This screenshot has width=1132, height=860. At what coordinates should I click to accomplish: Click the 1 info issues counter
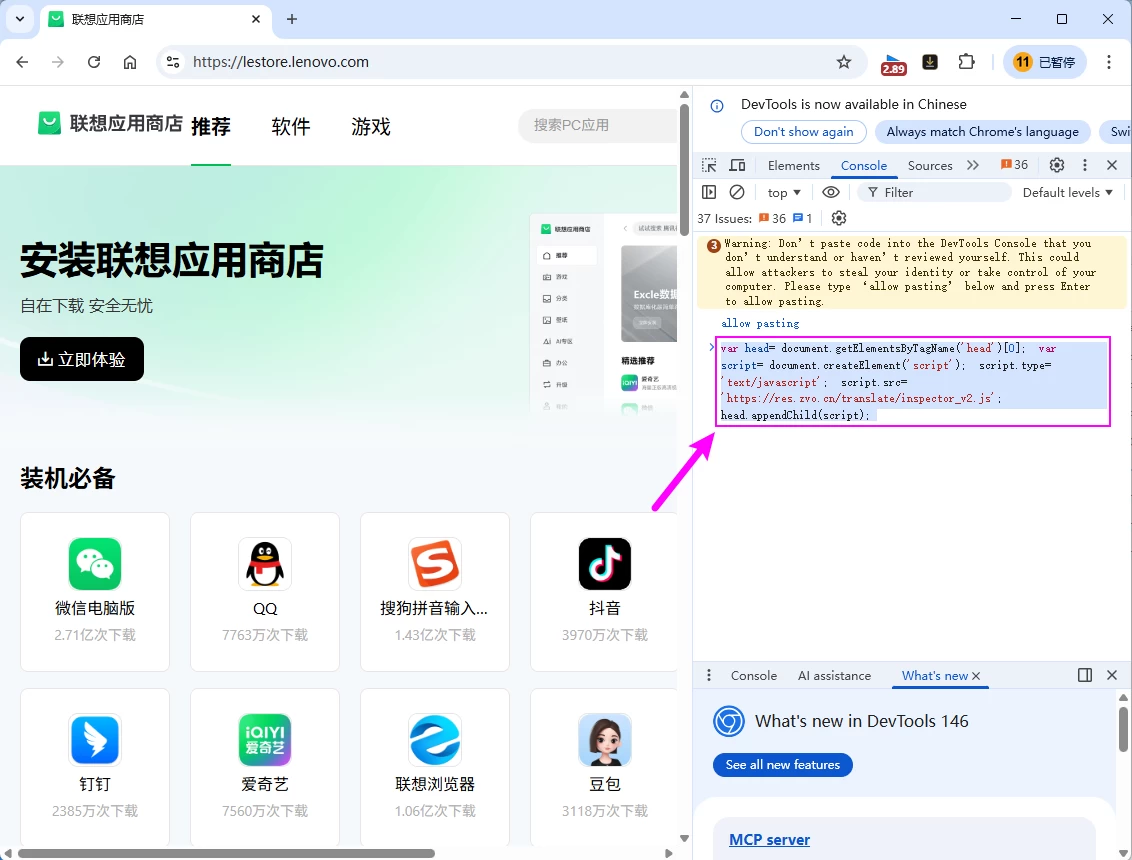coord(803,218)
